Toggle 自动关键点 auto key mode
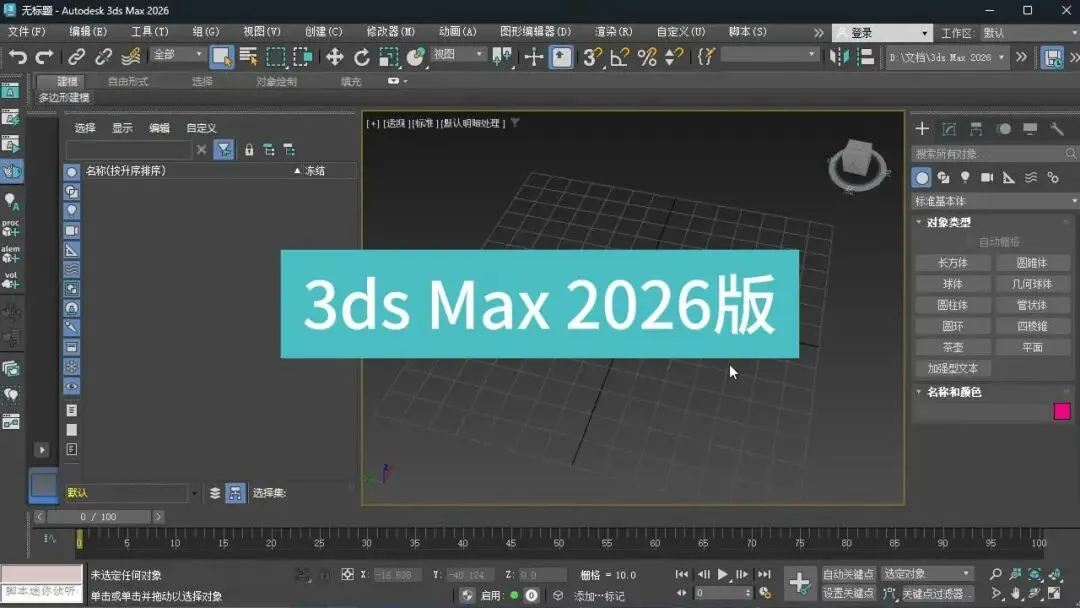This screenshot has height=608, width=1080. [849, 574]
